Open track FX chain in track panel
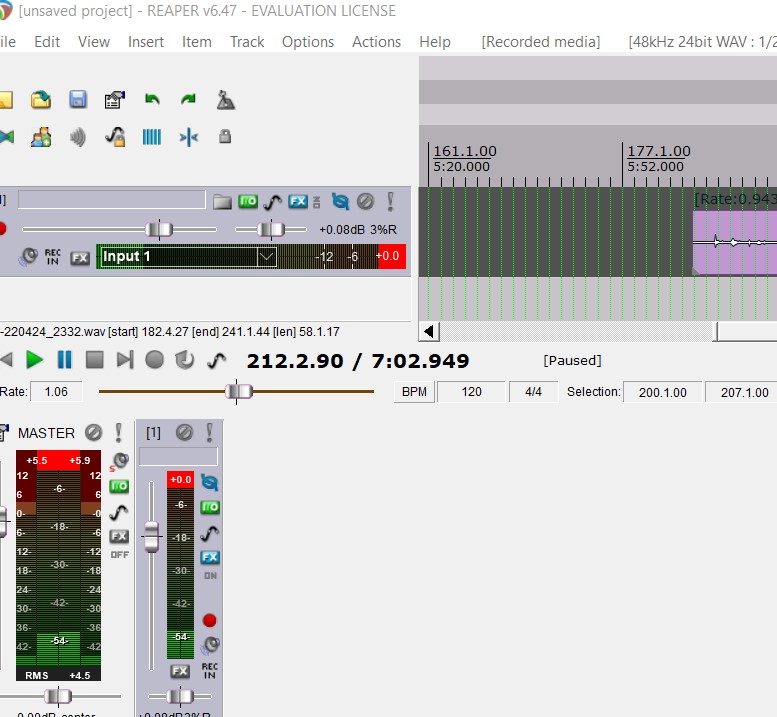Image resolution: width=777 pixels, height=717 pixels. [298, 201]
